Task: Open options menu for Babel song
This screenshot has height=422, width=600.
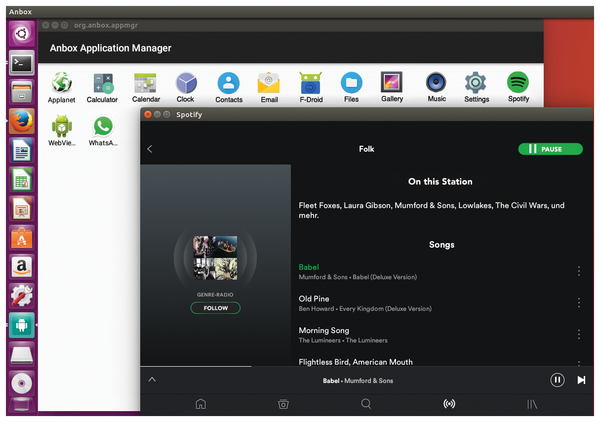Action: pyautogui.click(x=579, y=271)
